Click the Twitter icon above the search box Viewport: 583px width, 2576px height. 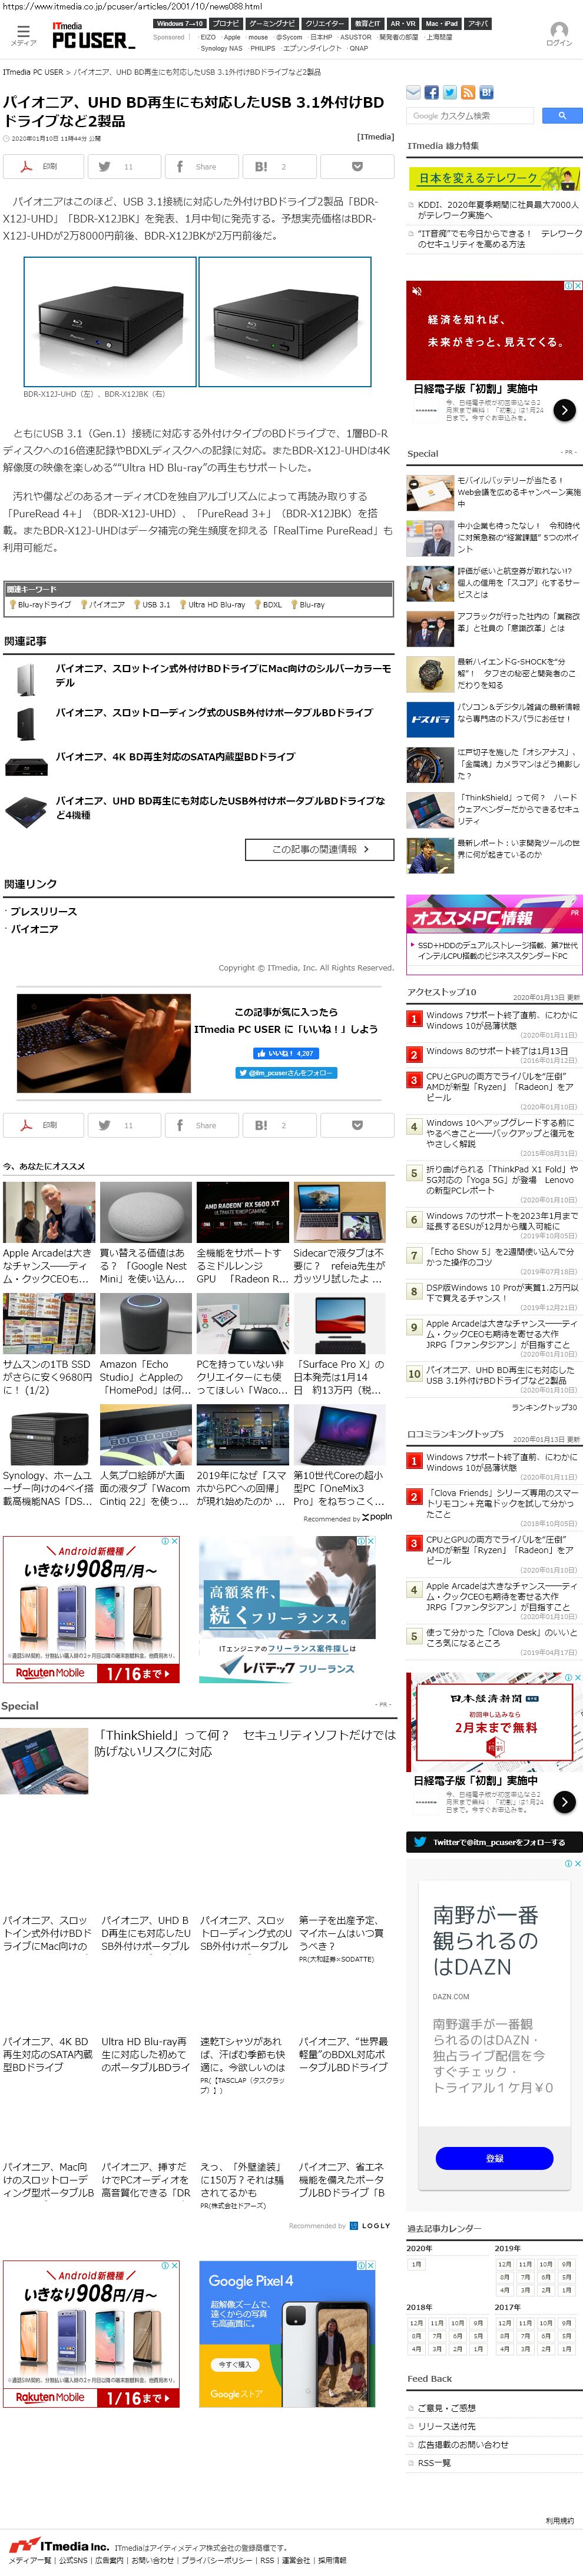click(x=450, y=92)
